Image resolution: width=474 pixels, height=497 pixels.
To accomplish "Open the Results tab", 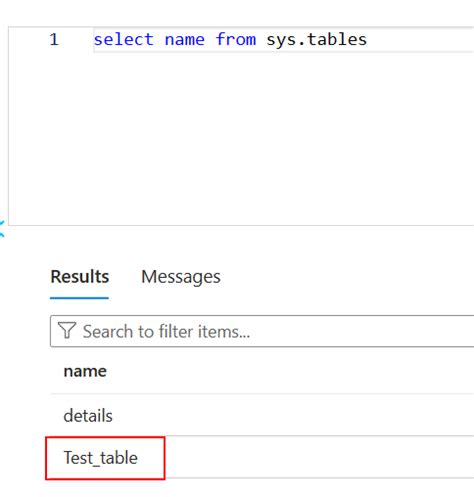I will 80,277.
